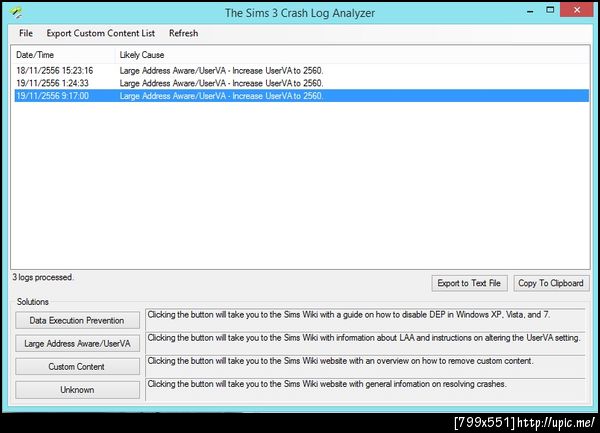Image resolution: width=600 pixels, height=433 pixels.
Task: Click Export to Text File button
Action: [469, 283]
